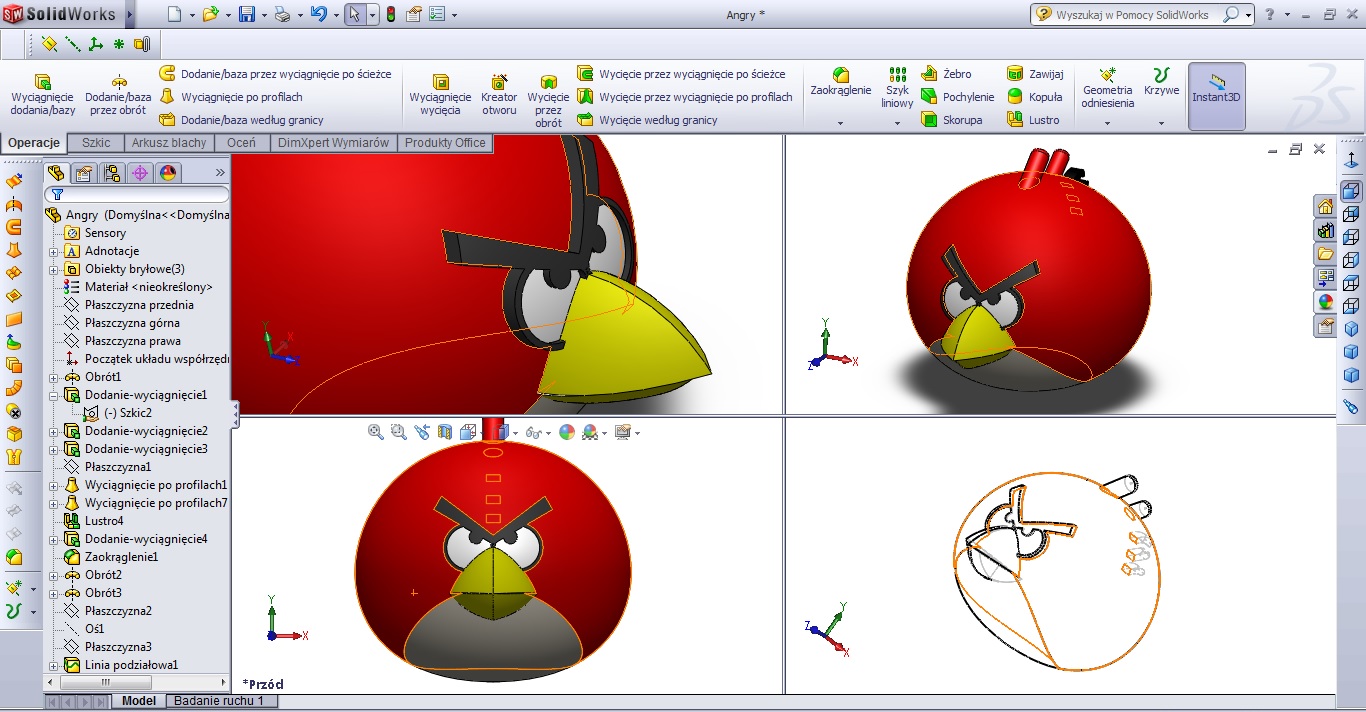Select Wycięcie przez obrót tool
Image resolution: width=1366 pixels, height=712 pixels.
tap(548, 100)
